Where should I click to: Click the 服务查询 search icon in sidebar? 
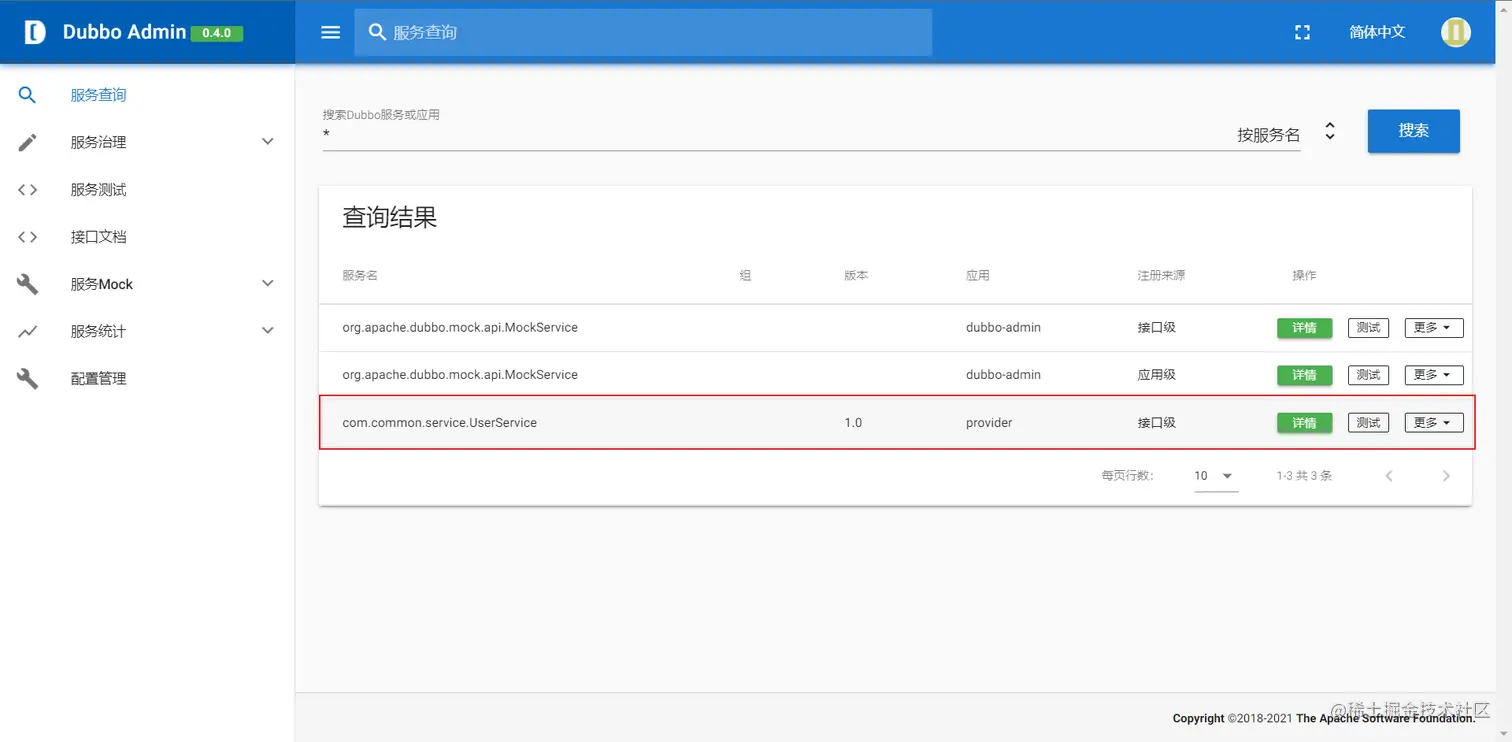(28, 95)
